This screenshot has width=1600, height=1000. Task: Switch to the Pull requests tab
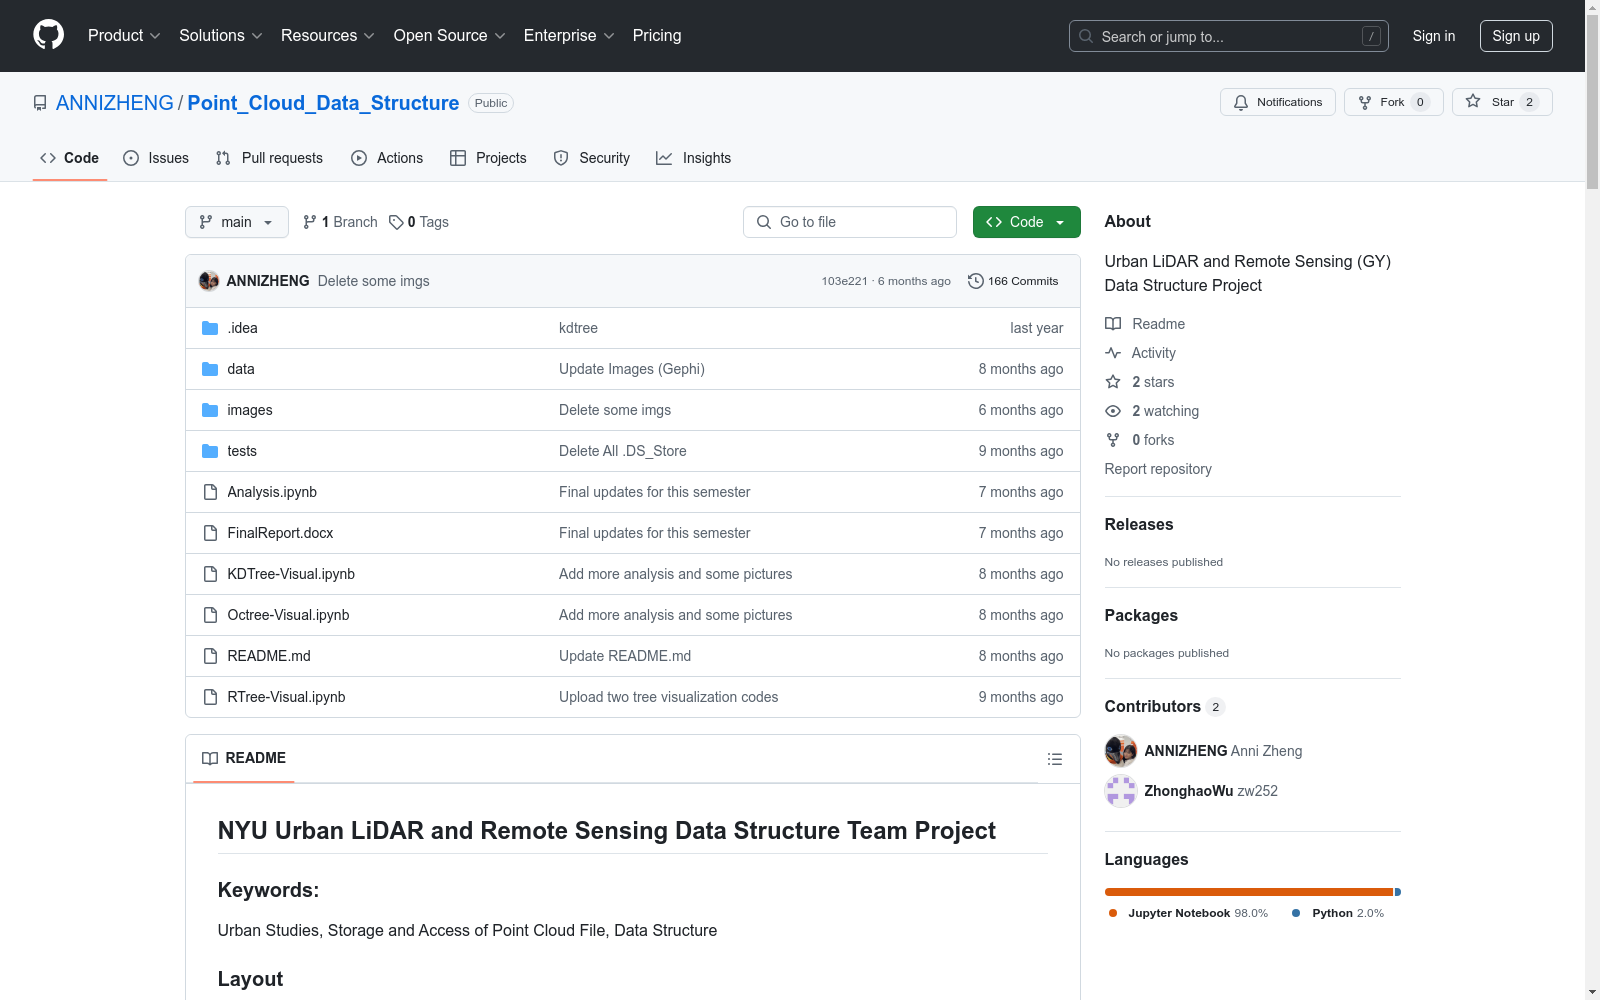coord(269,158)
